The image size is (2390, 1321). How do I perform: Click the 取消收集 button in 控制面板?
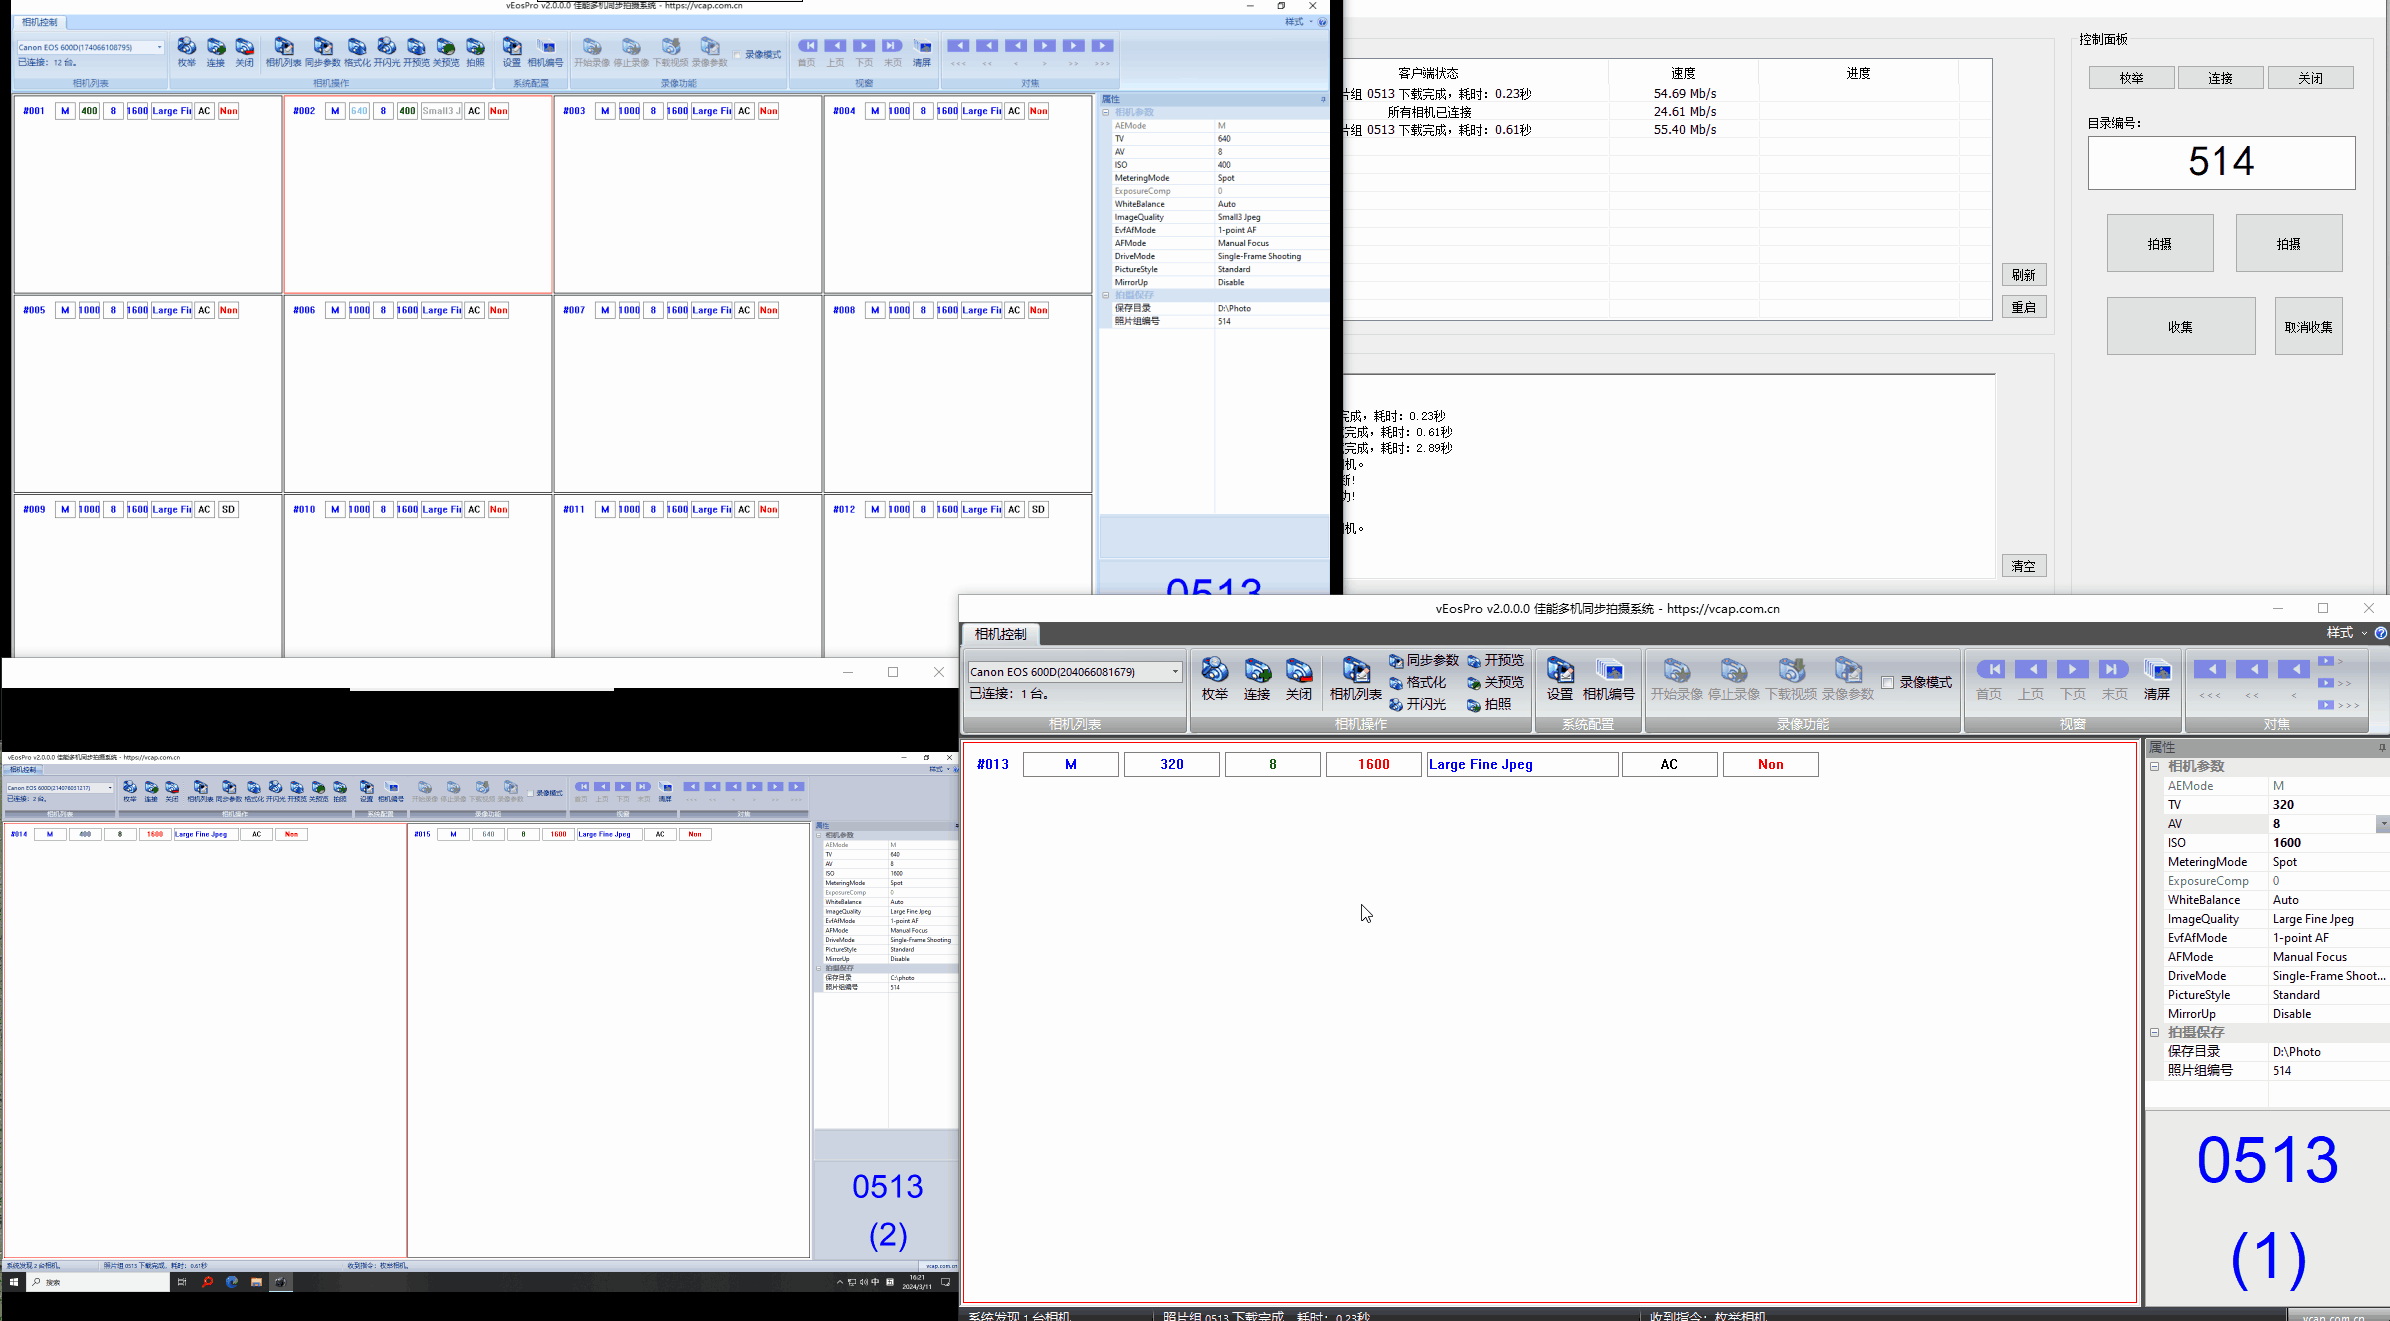(x=2308, y=326)
